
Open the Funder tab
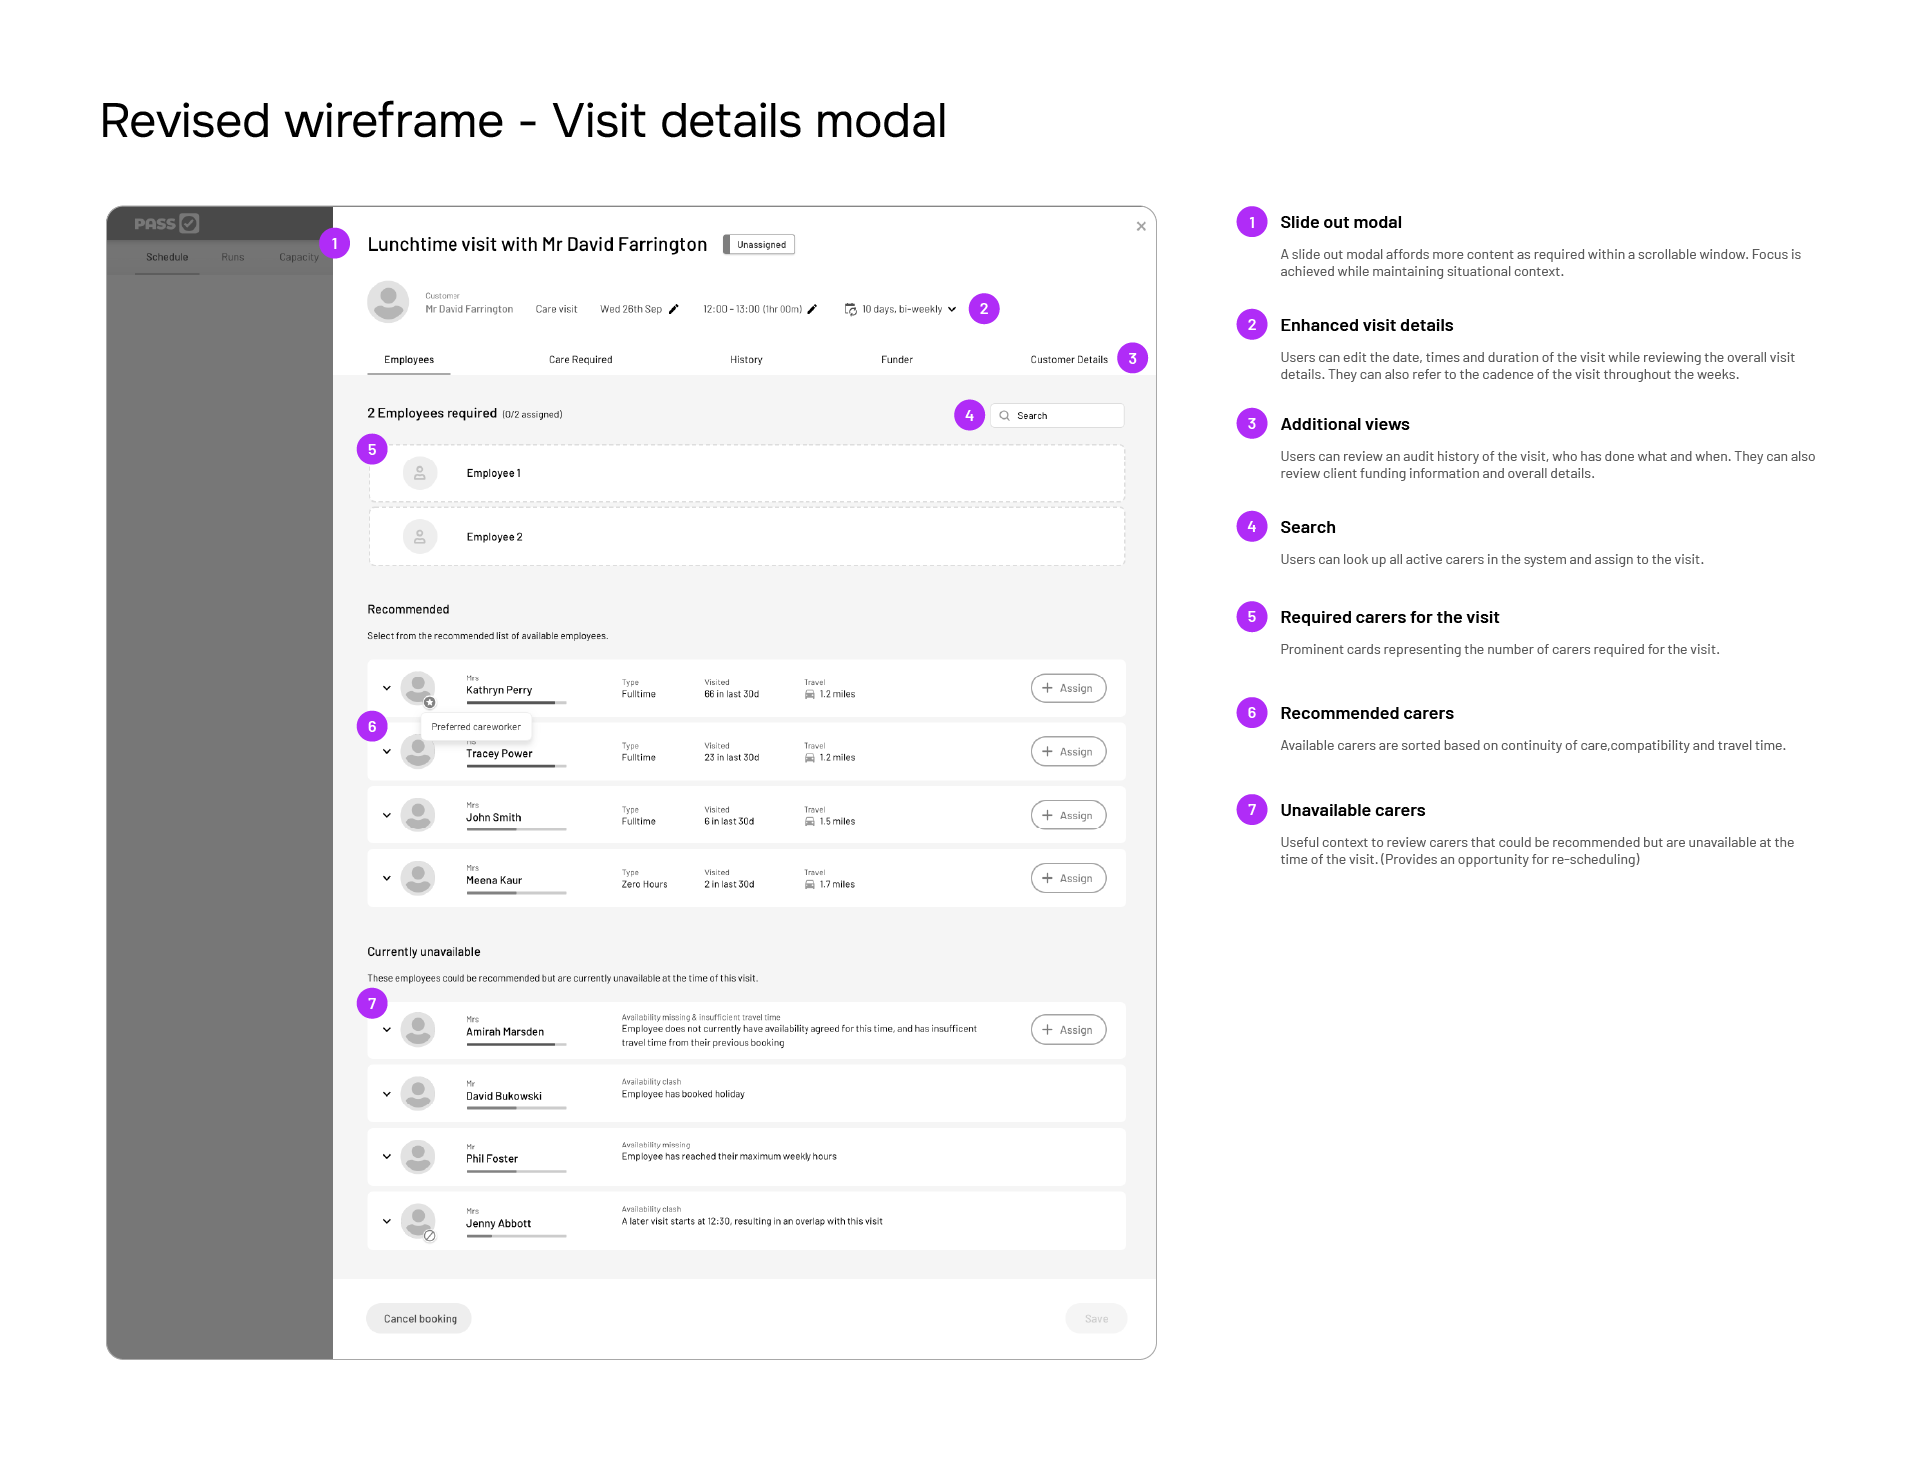pyautogui.click(x=897, y=360)
